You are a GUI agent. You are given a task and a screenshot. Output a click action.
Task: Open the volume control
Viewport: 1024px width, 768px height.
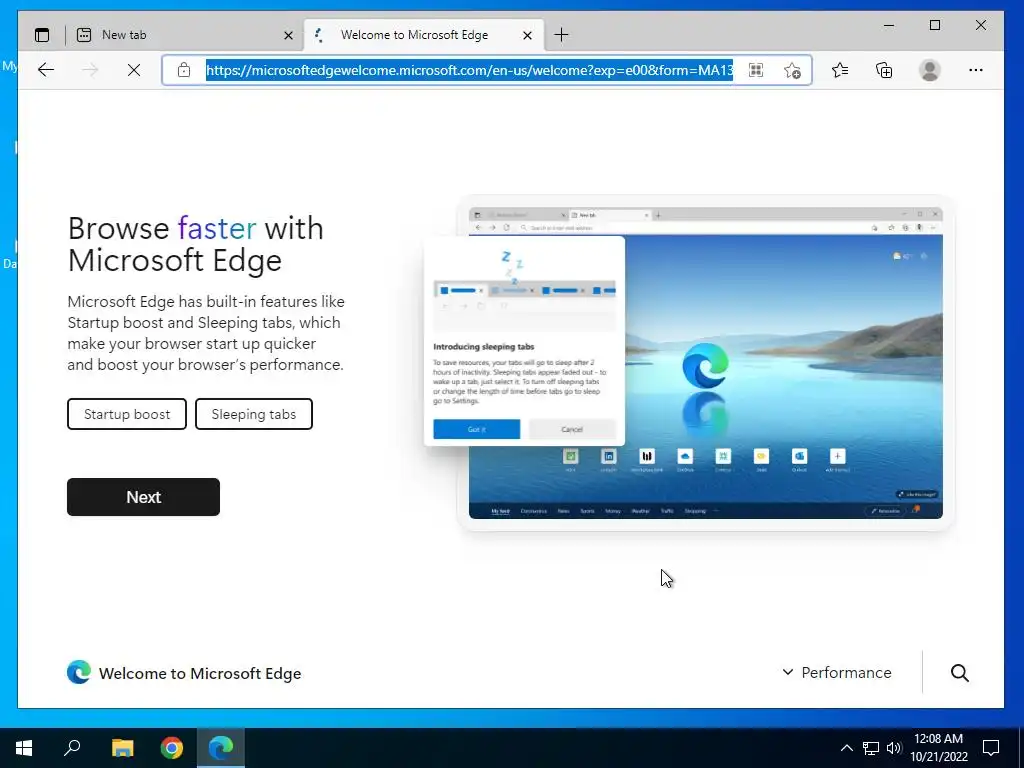(x=894, y=748)
